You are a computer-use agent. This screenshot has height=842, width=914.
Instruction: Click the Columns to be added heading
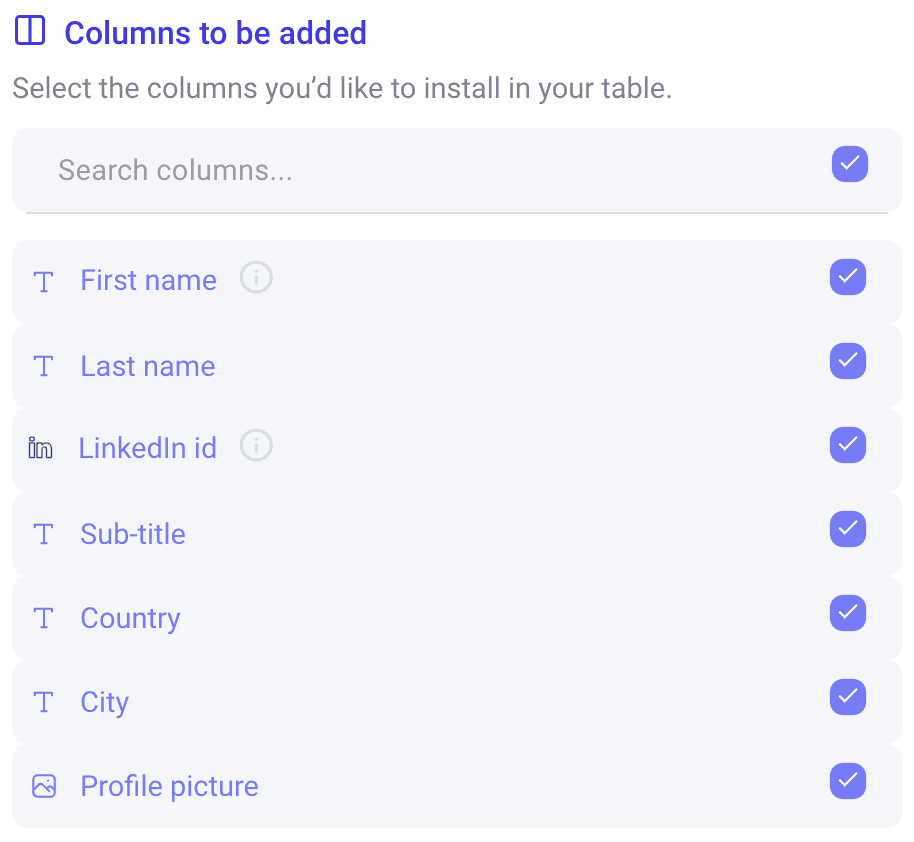215,32
